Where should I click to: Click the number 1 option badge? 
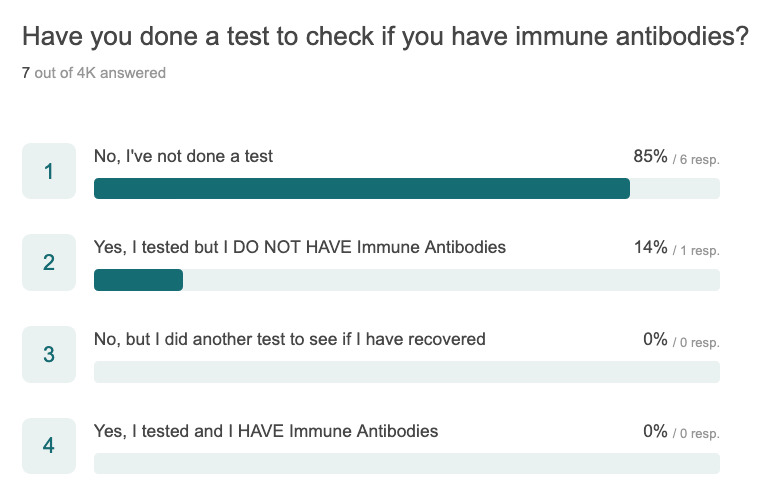[x=49, y=171]
